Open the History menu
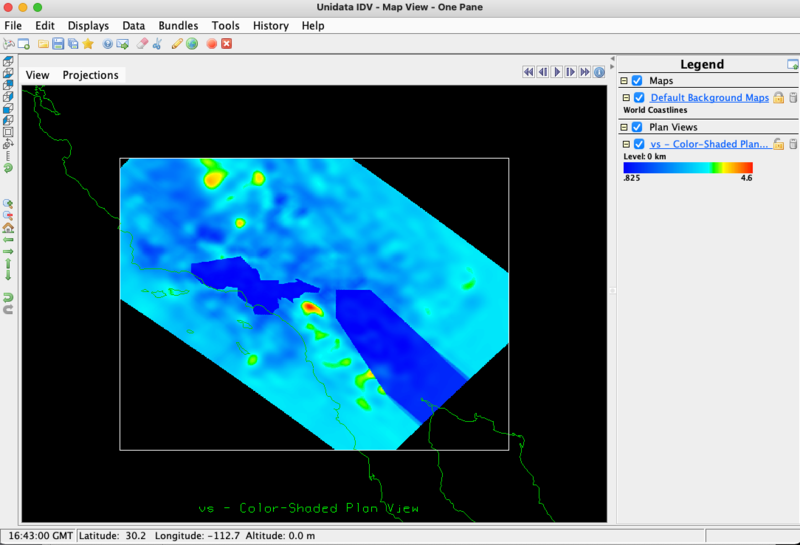800x545 pixels. pyautogui.click(x=271, y=26)
